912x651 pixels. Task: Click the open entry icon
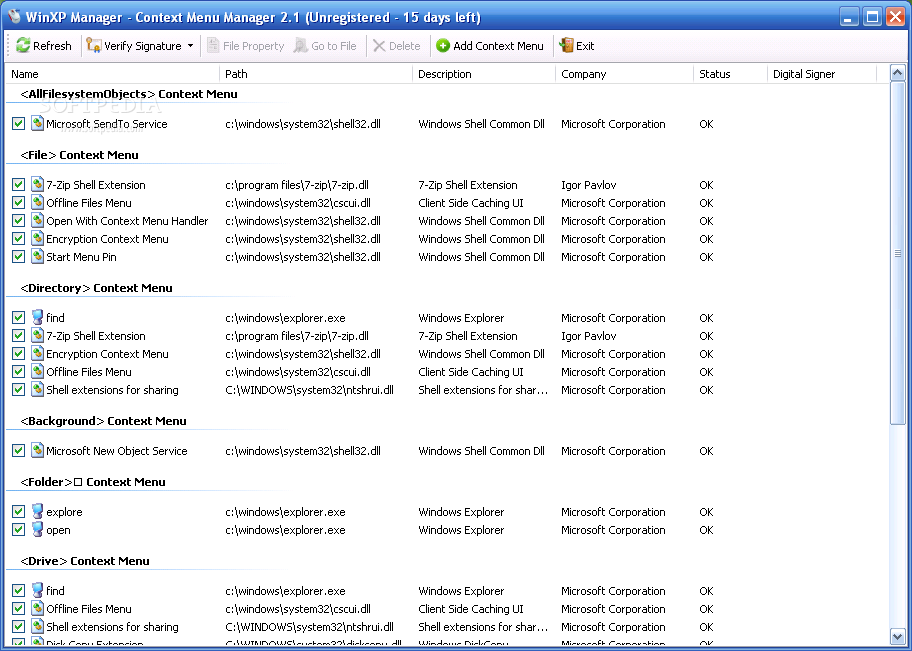pos(37,529)
